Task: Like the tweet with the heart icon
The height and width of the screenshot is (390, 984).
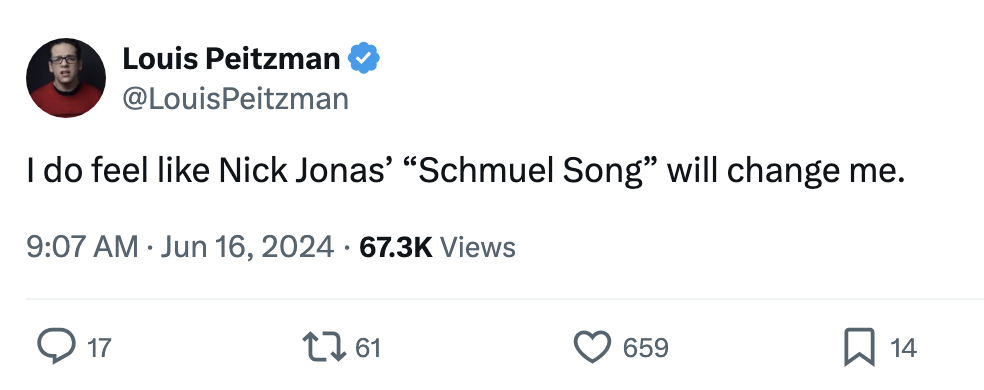Action: tap(592, 347)
